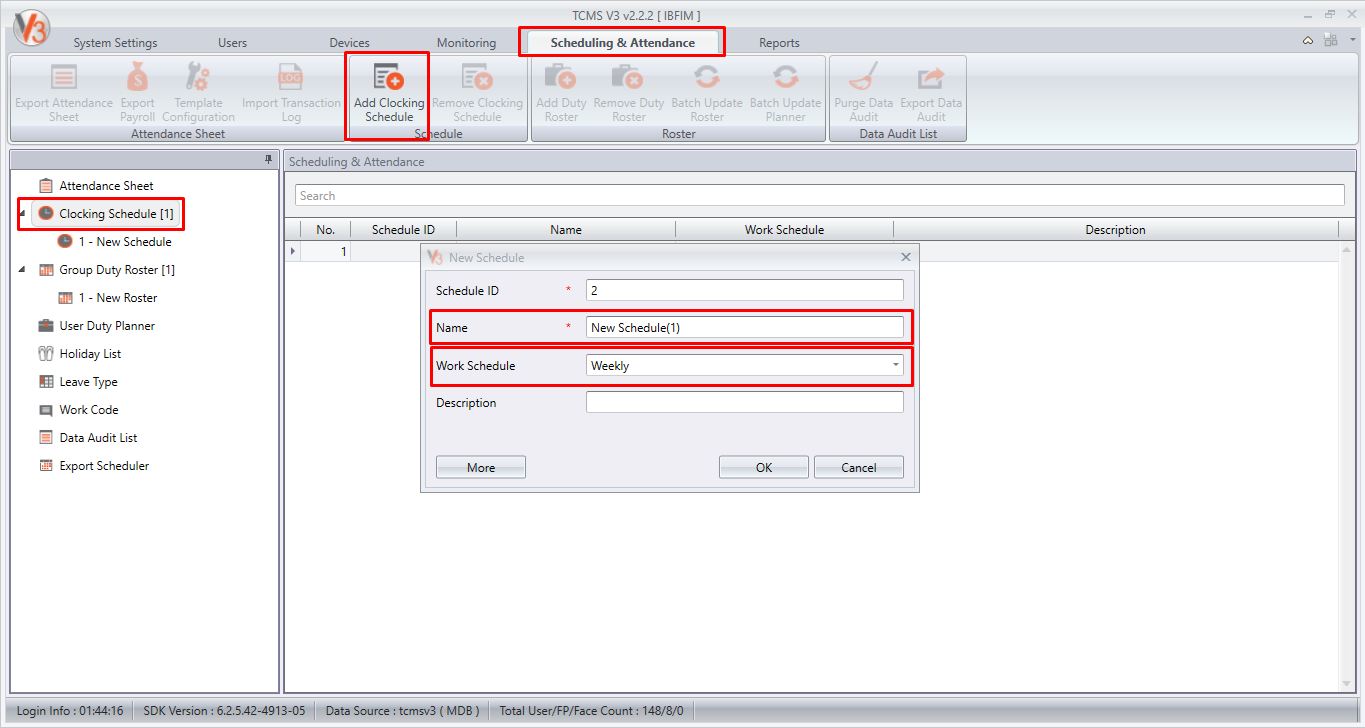Click the No. column header
This screenshot has height=728, width=1365.
click(325, 230)
